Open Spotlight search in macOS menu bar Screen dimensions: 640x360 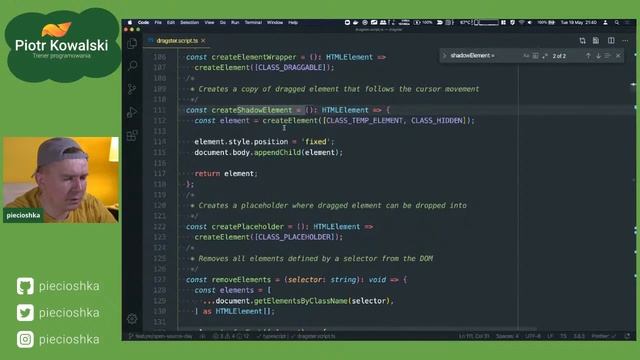[617, 22]
